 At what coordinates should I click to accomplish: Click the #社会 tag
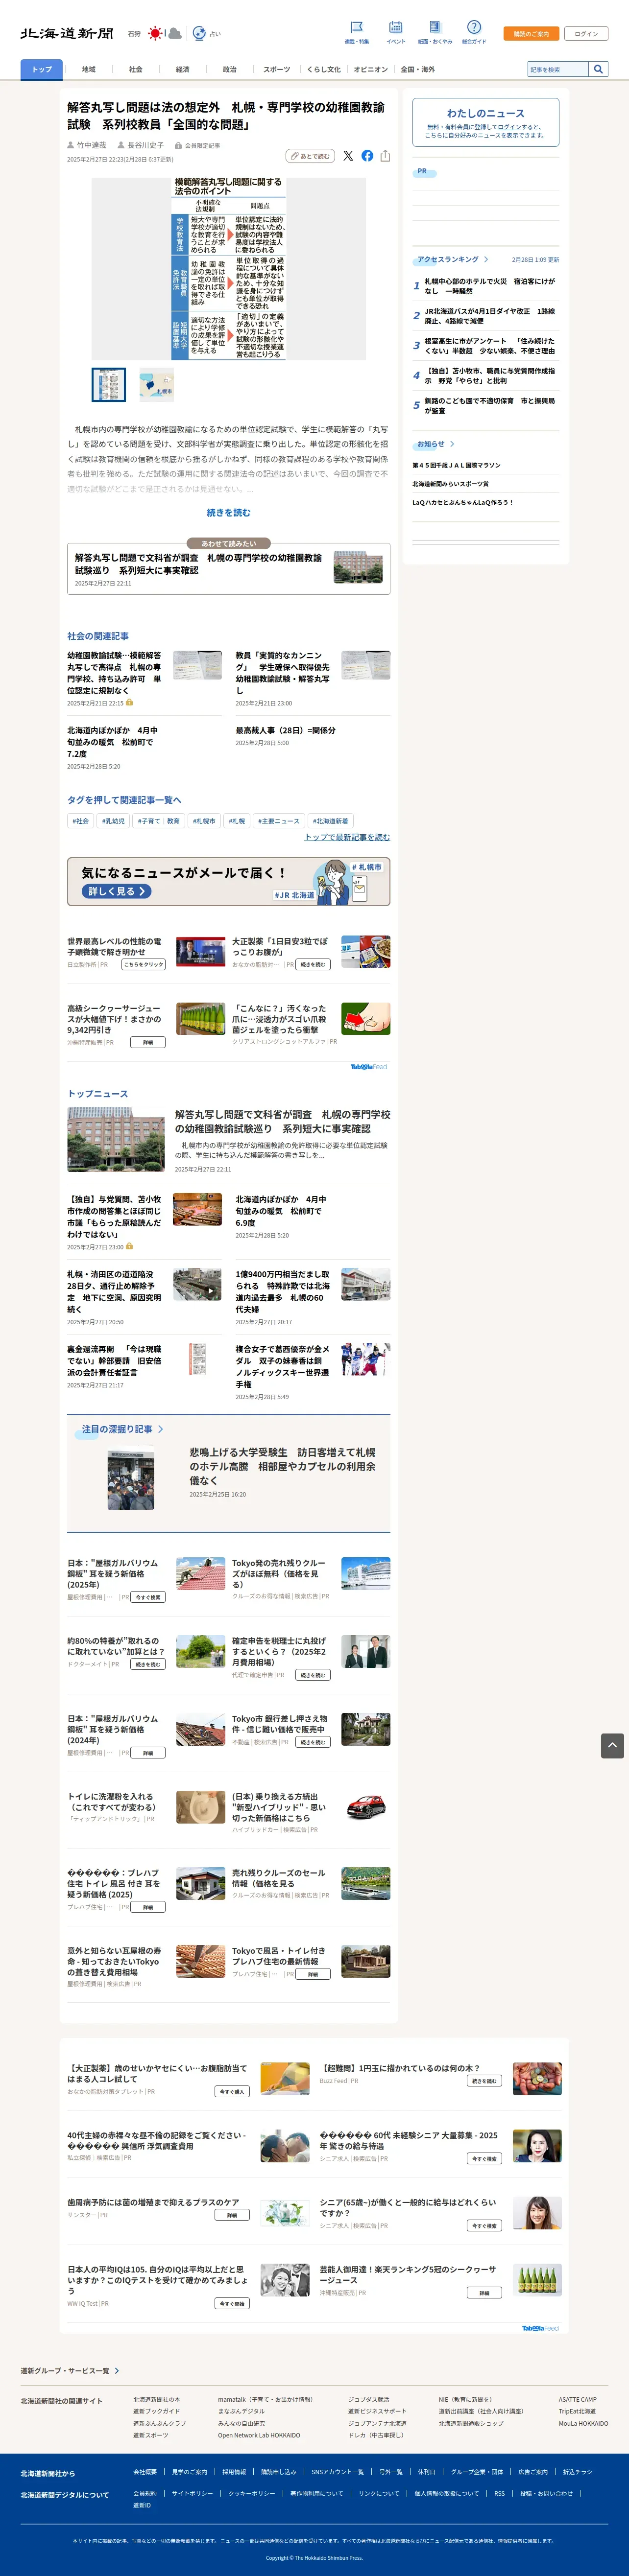[81, 821]
